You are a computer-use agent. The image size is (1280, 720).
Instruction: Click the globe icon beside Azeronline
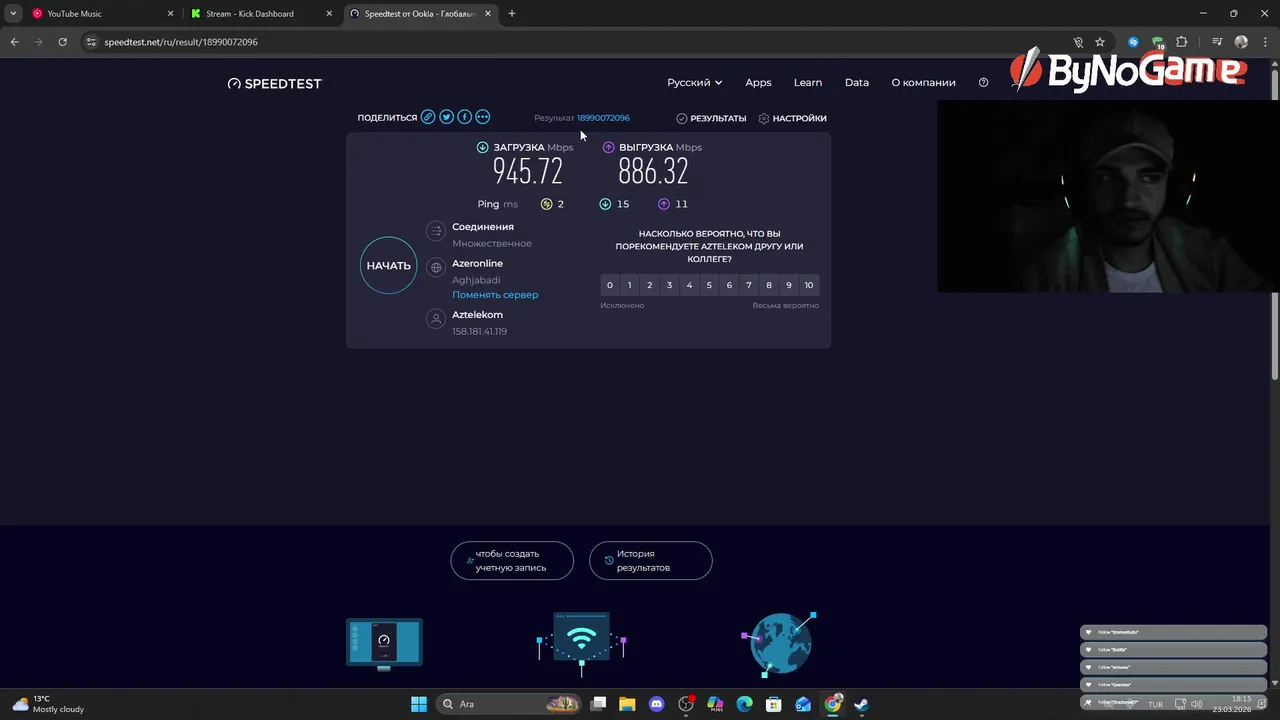pos(435,267)
